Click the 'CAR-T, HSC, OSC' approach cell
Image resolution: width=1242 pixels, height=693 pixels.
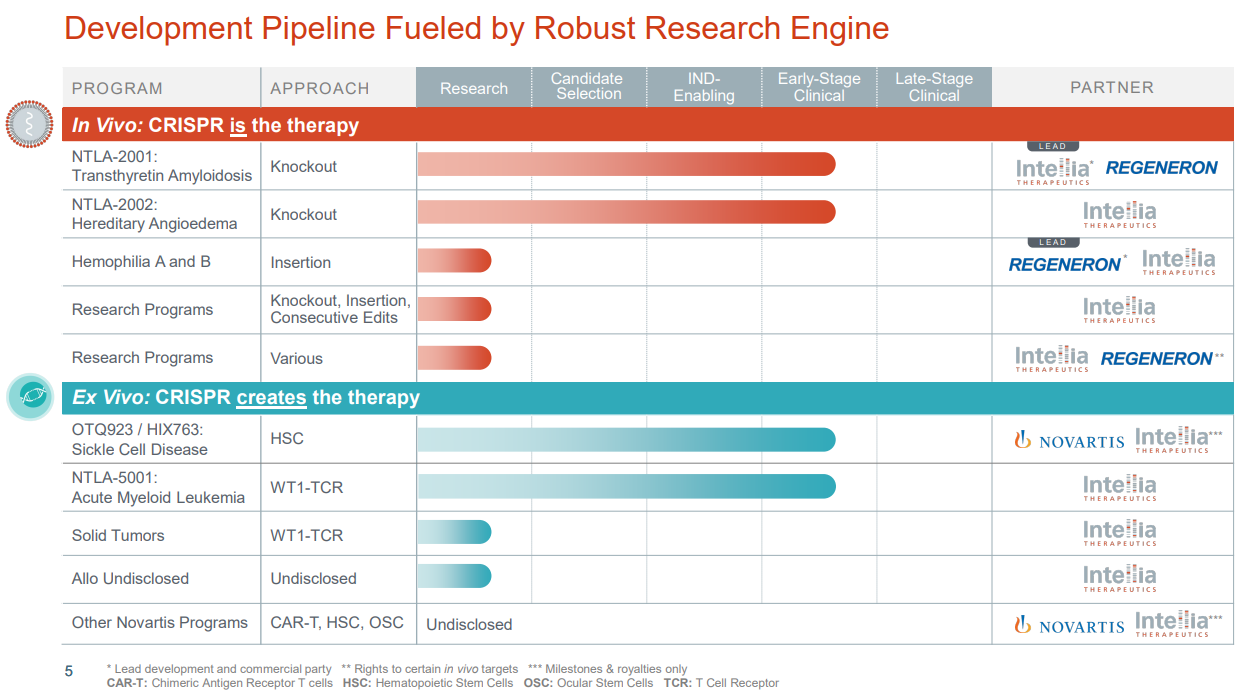point(337,622)
